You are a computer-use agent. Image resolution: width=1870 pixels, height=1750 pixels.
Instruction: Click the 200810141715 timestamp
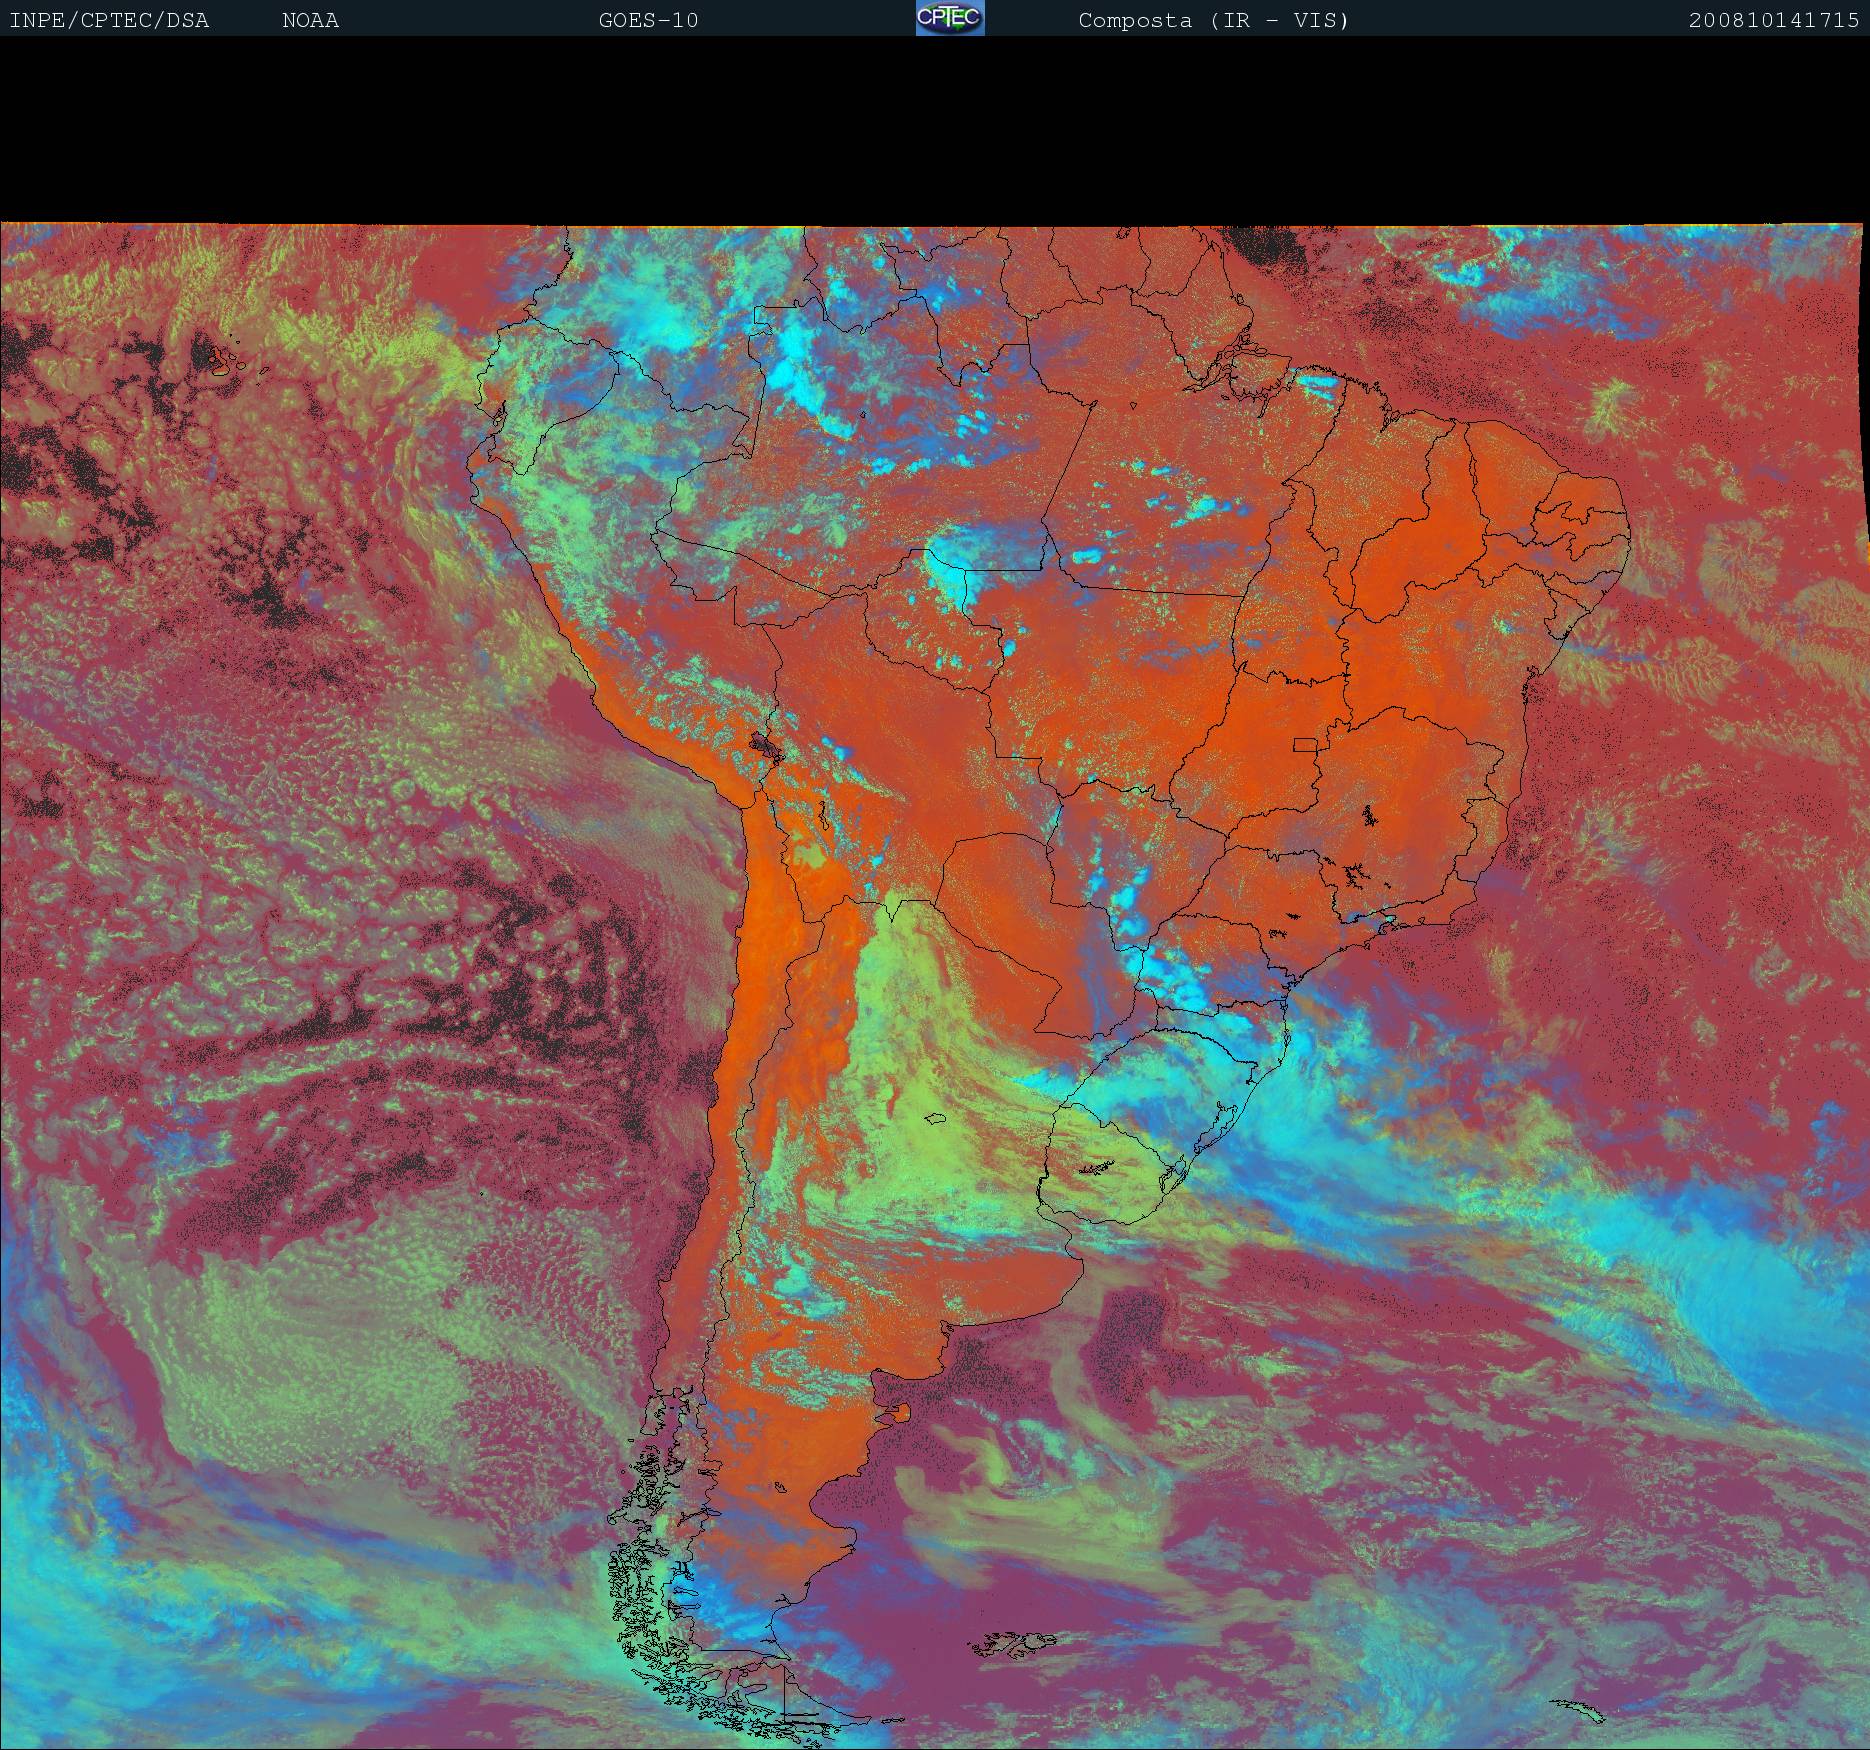[1773, 20]
